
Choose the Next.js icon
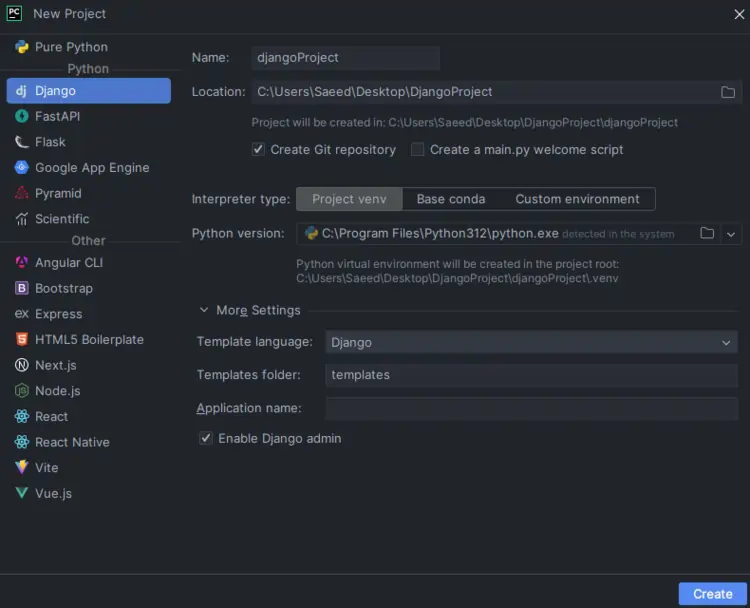pyautogui.click(x=22, y=365)
